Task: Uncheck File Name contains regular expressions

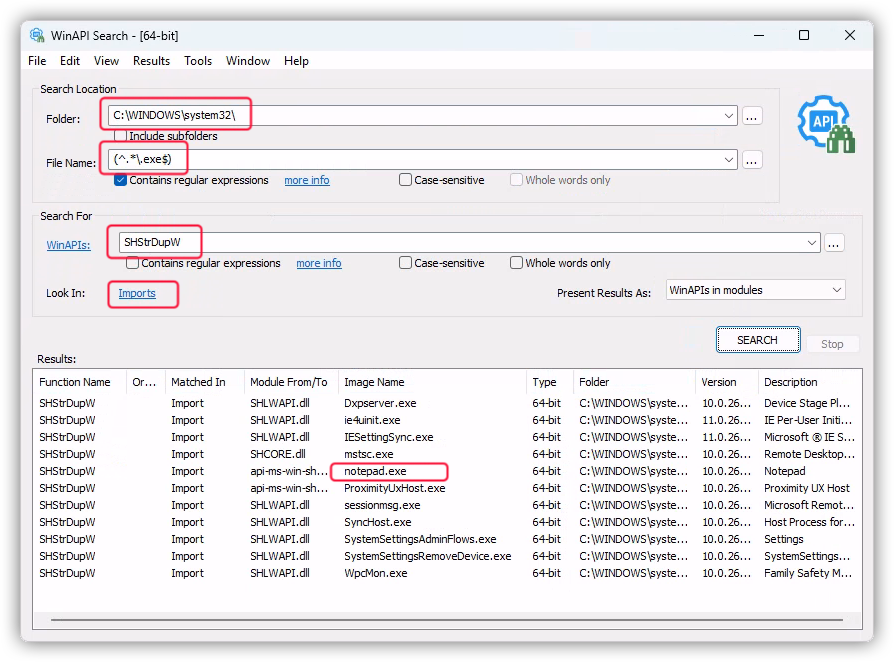Action: [120, 180]
